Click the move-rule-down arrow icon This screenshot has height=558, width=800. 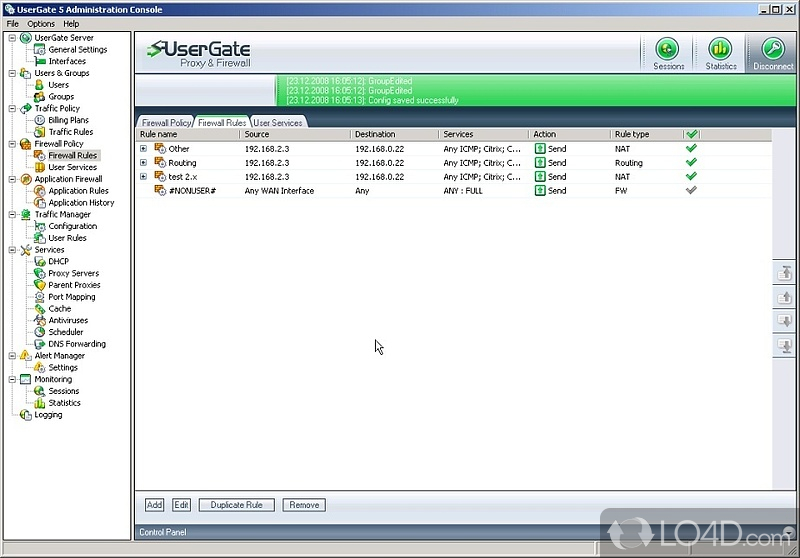click(x=784, y=321)
